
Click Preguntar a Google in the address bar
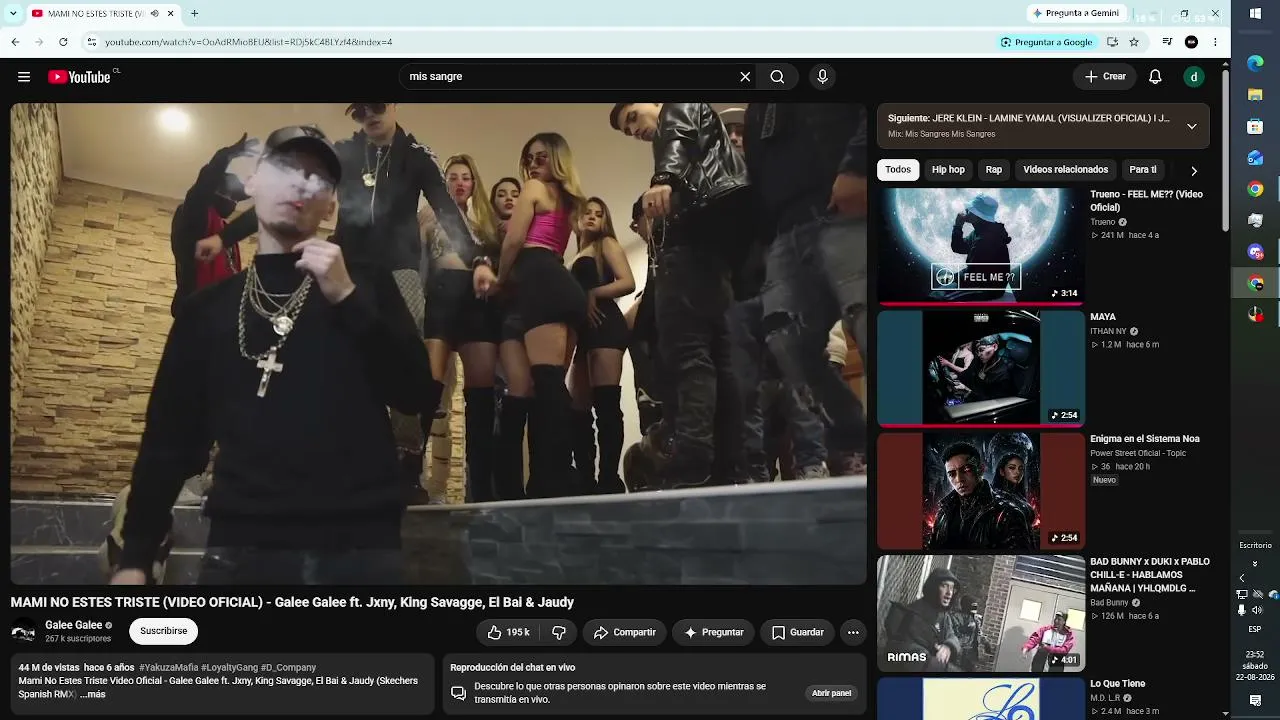pos(1047,42)
